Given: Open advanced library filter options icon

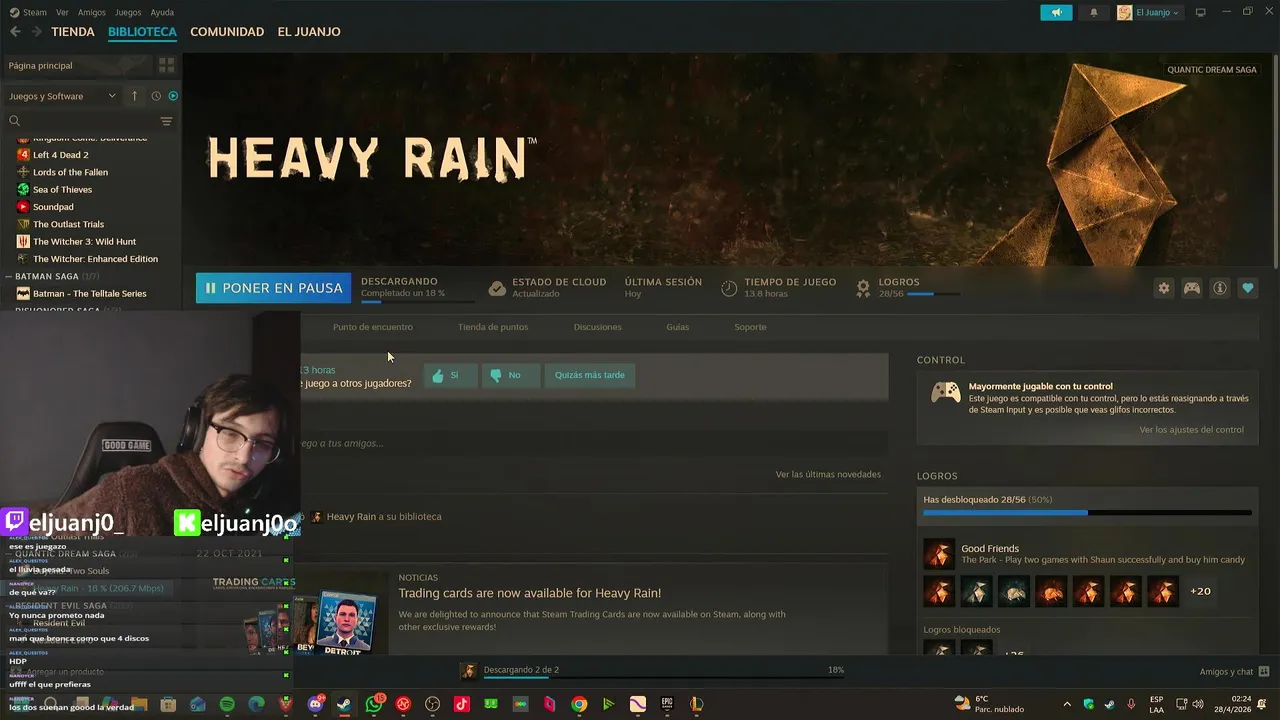Looking at the screenshot, I should [x=166, y=121].
